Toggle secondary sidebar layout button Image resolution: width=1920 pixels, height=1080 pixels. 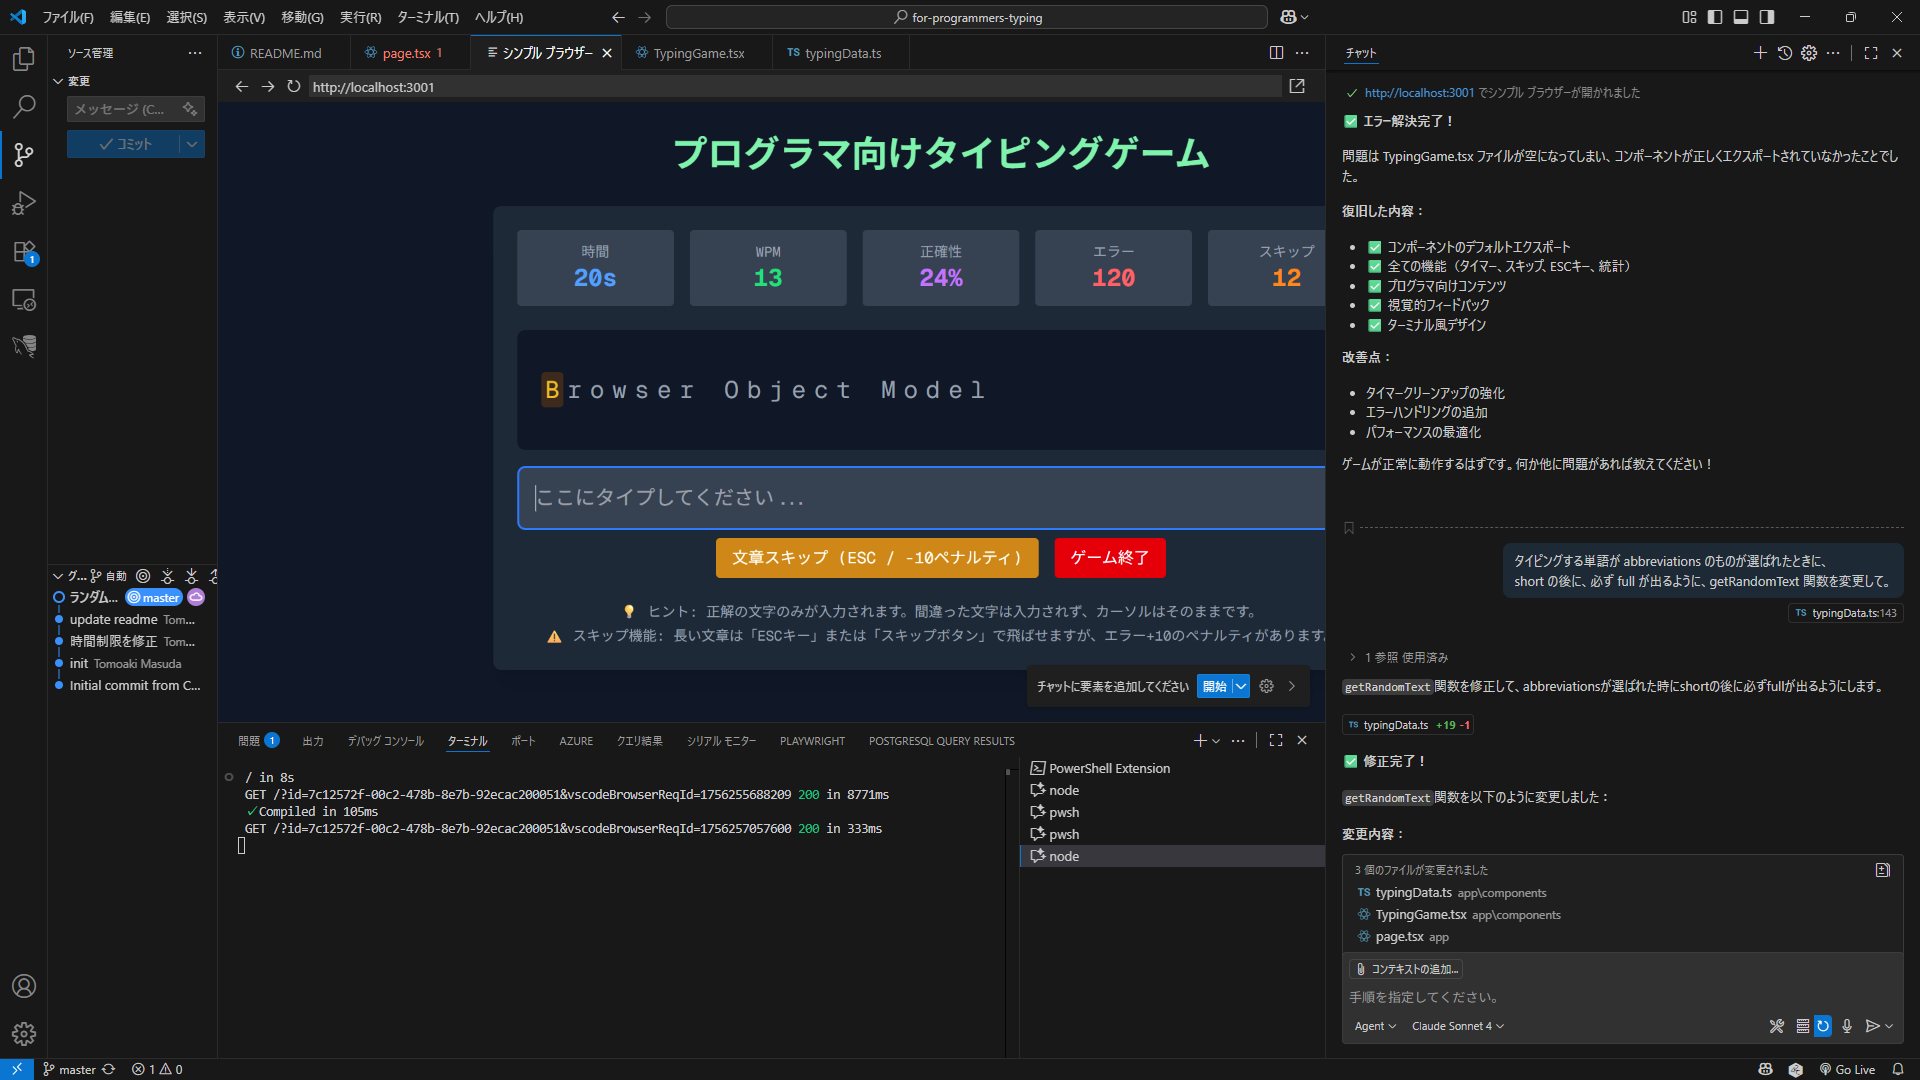1767,17
